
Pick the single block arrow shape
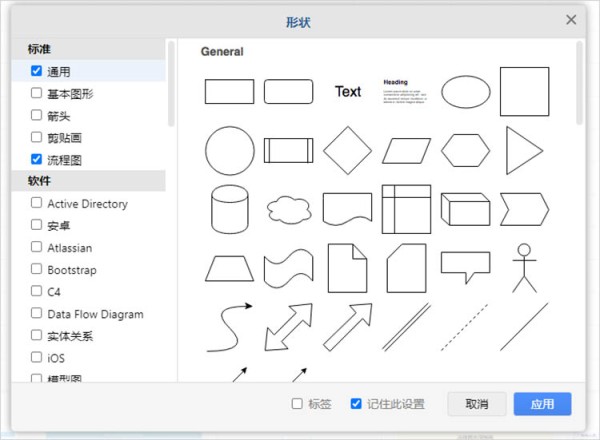pos(347,327)
